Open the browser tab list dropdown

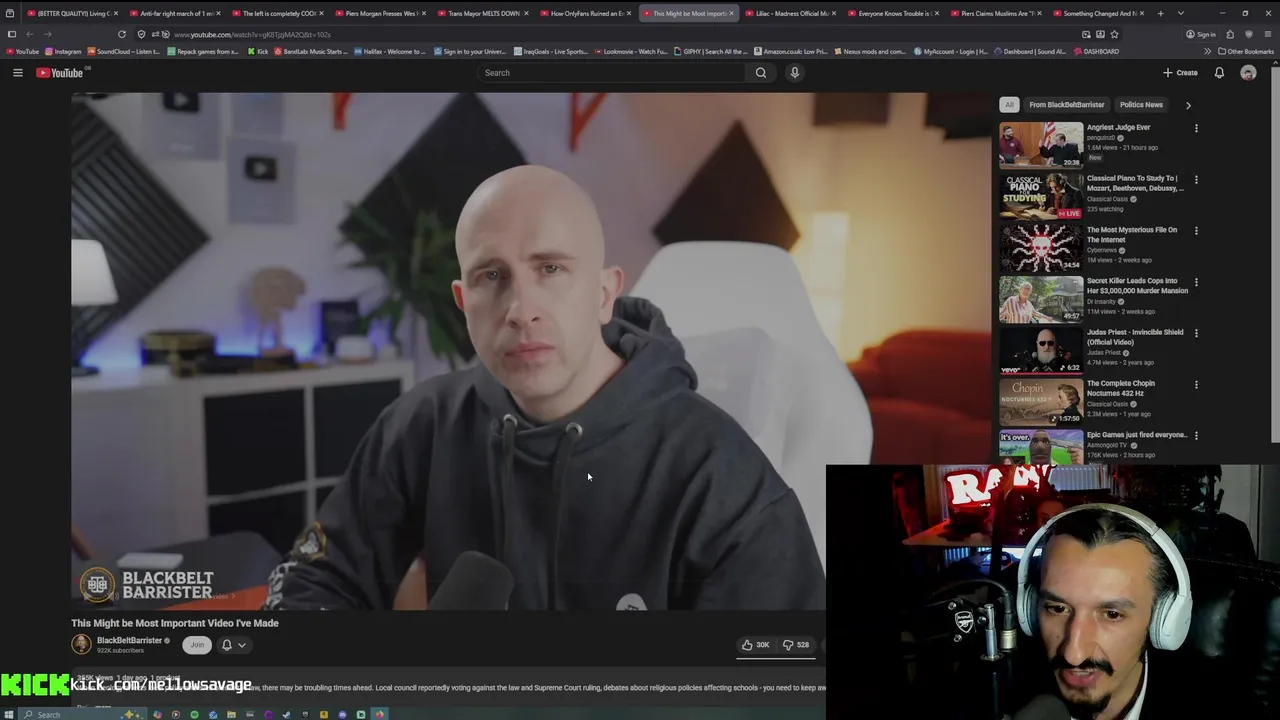pyautogui.click(x=1181, y=13)
